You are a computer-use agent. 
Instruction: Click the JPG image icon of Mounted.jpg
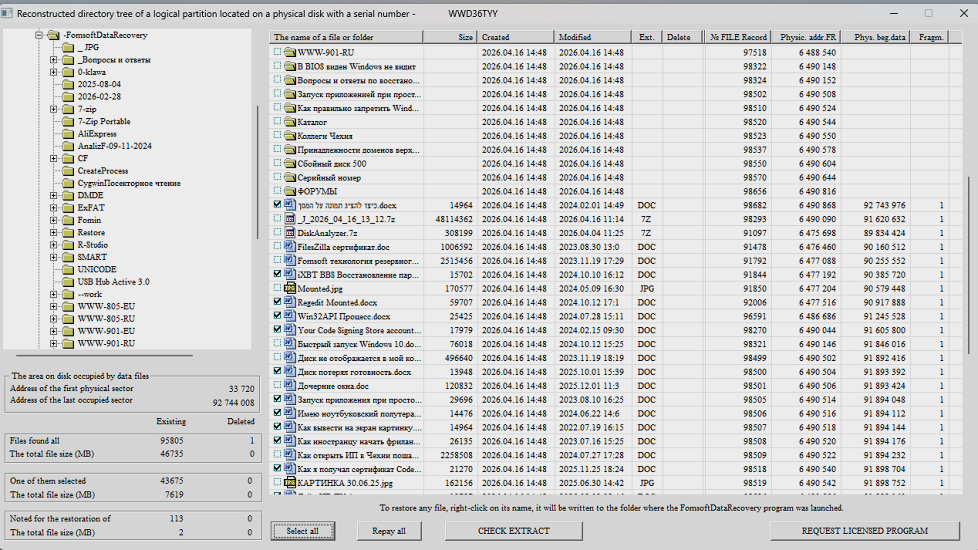[290, 288]
